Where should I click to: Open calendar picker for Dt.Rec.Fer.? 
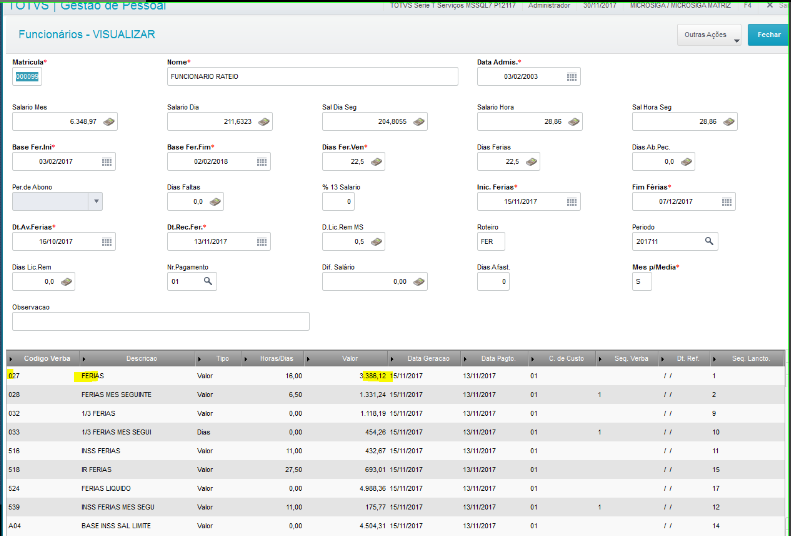pos(261,242)
